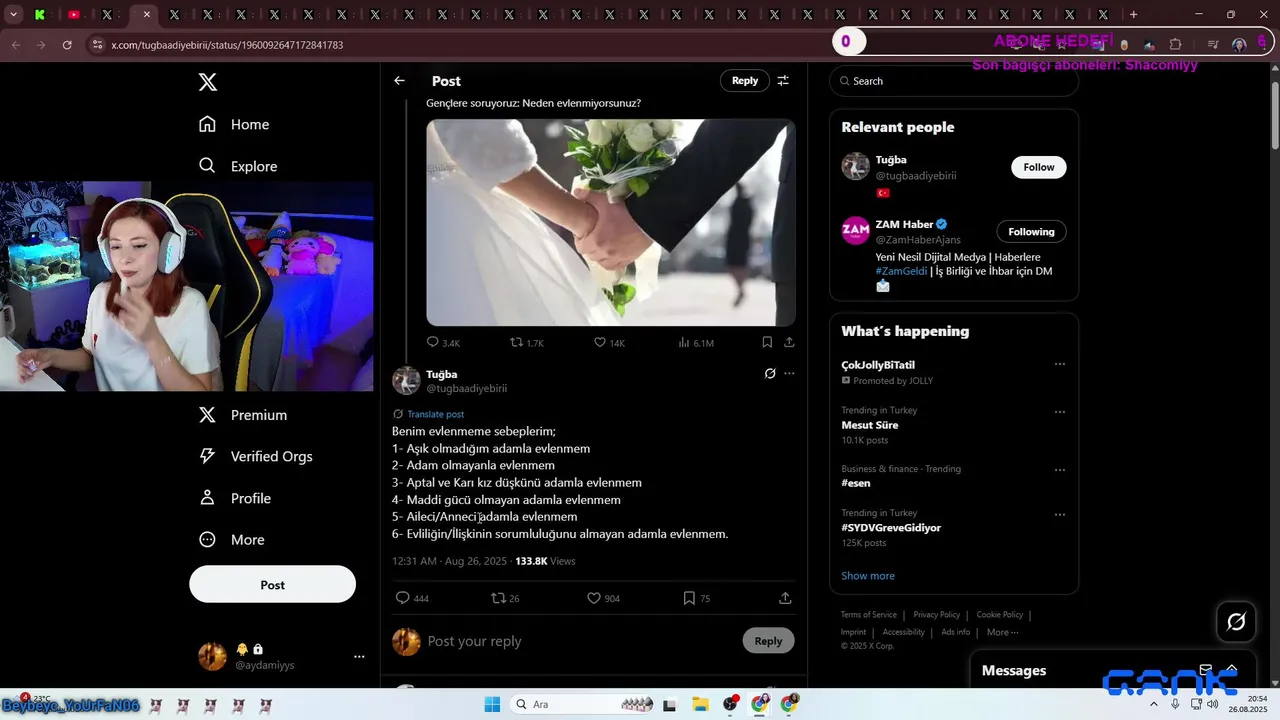This screenshot has height=720, width=1280.
Task: Open File Explorer from the taskbar
Action: 700,705
